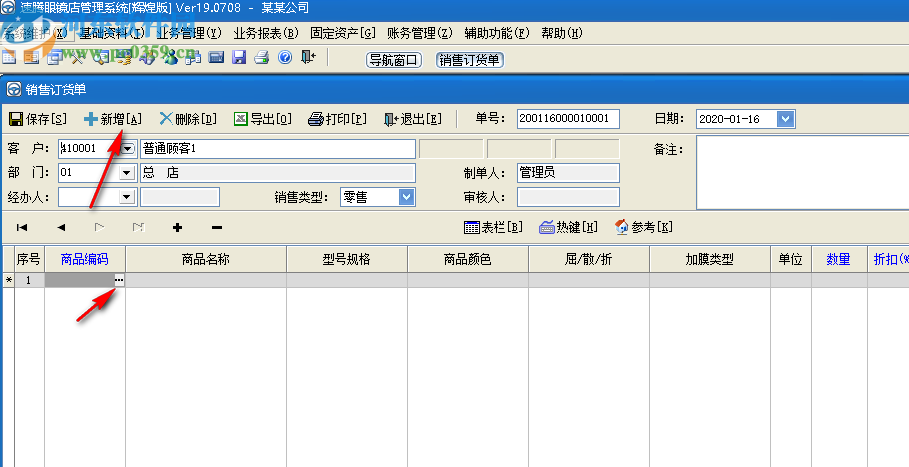Click 商品颜色 column header

tap(468, 259)
